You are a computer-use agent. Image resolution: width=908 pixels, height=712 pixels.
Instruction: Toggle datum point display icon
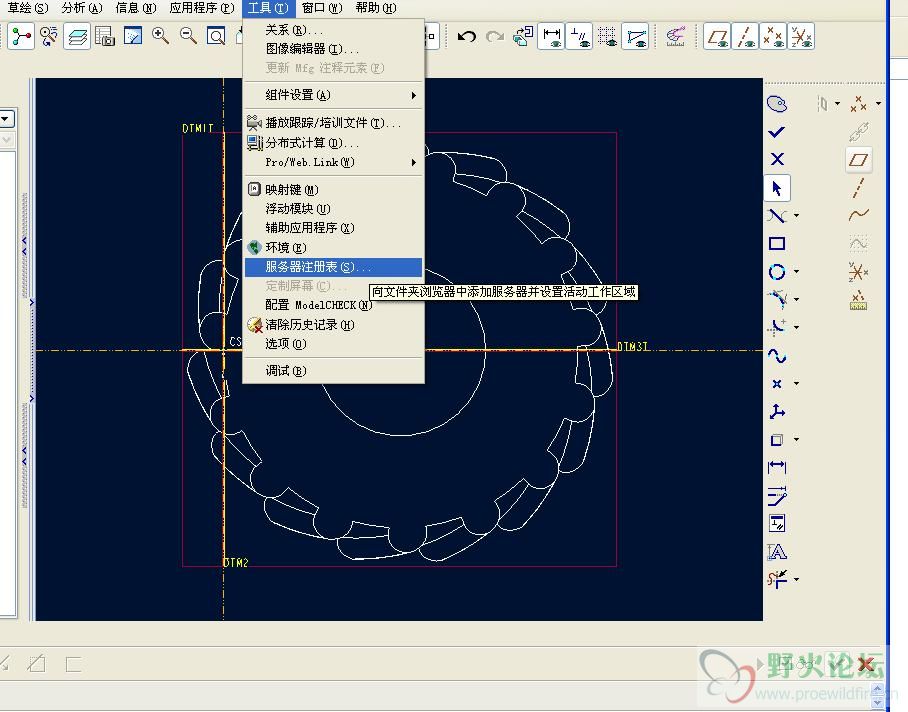coord(773,37)
